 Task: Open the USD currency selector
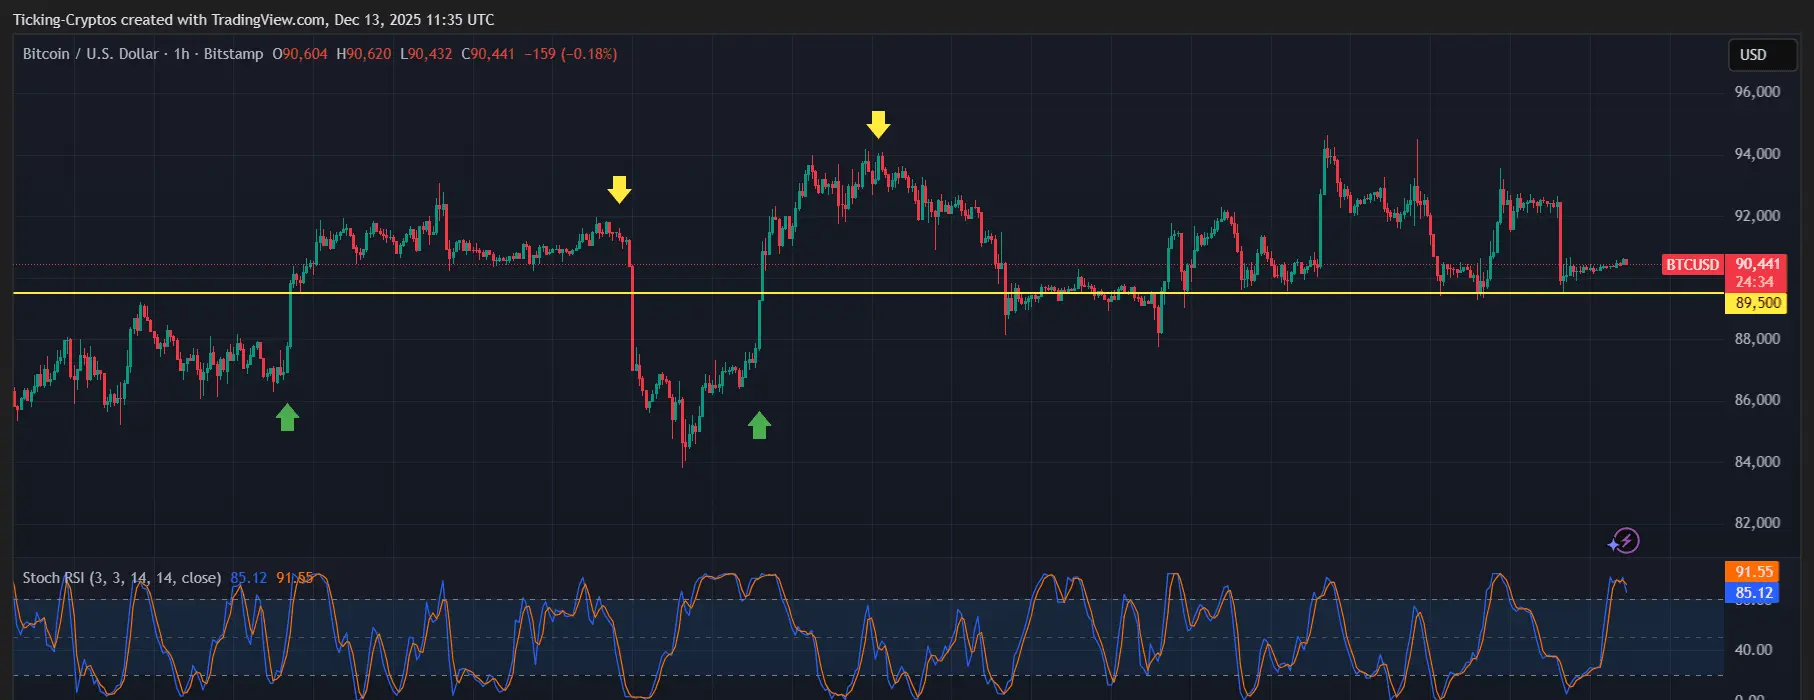coord(1762,55)
